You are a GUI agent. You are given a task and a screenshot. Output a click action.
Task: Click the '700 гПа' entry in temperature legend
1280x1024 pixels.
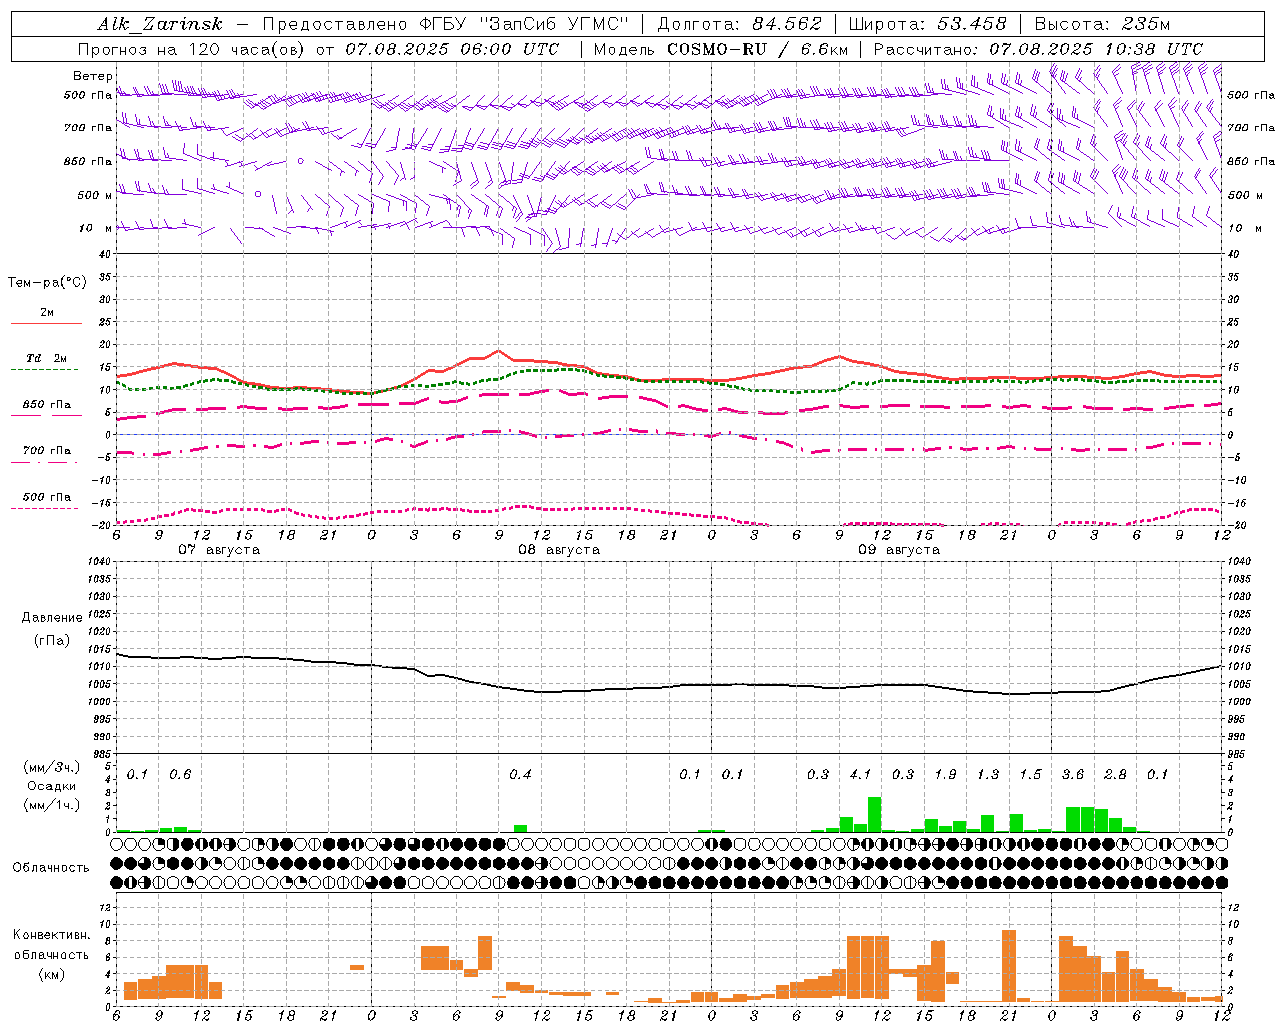pos(47,450)
